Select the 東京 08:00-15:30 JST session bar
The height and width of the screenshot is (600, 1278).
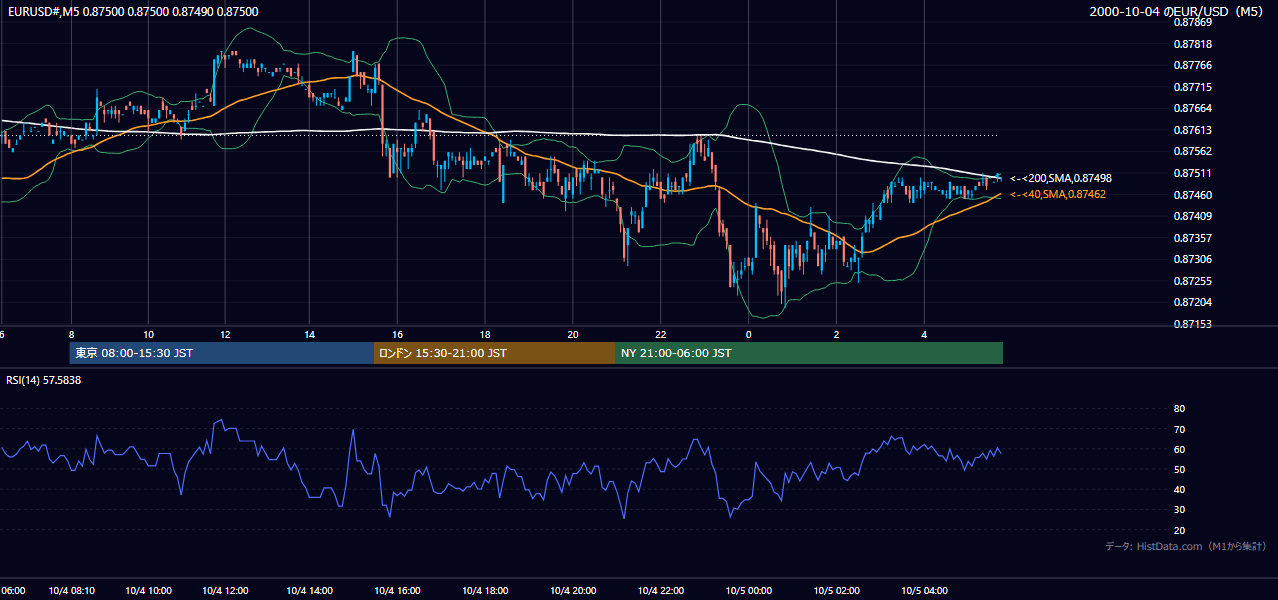(221, 353)
